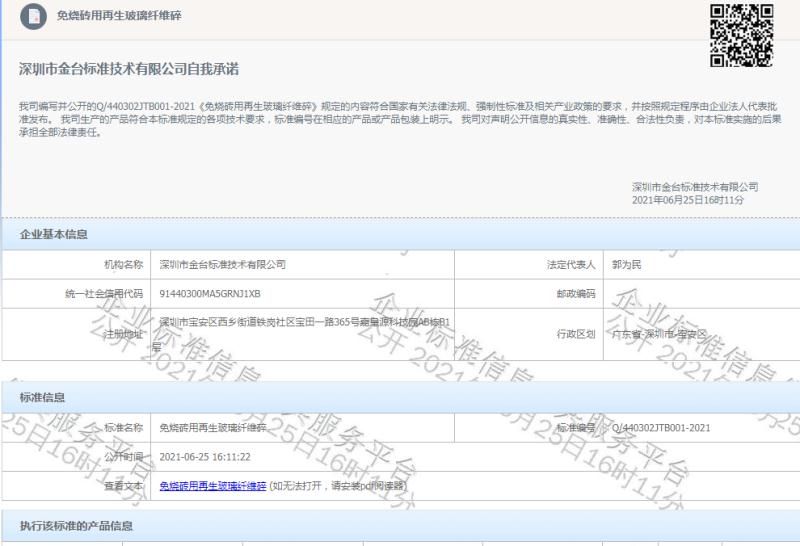800x546 pixels.
Task: Select heading 深圳市金台标准技术有限公司自我承诺
Action: (129, 69)
